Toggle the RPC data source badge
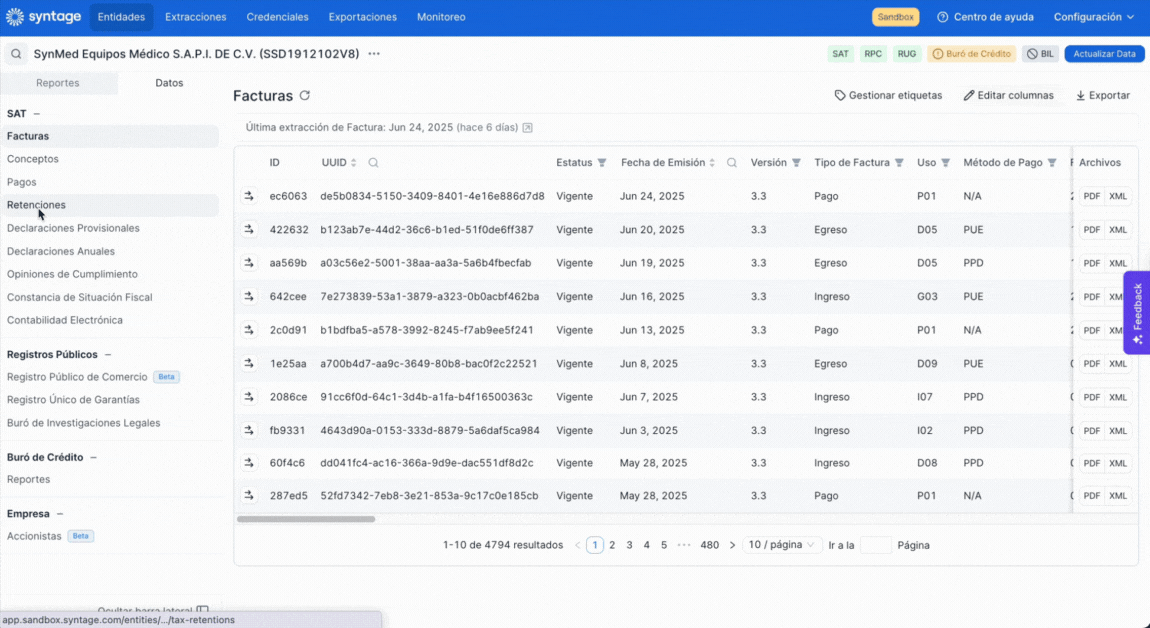The height and width of the screenshot is (628, 1150). (873, 54)
